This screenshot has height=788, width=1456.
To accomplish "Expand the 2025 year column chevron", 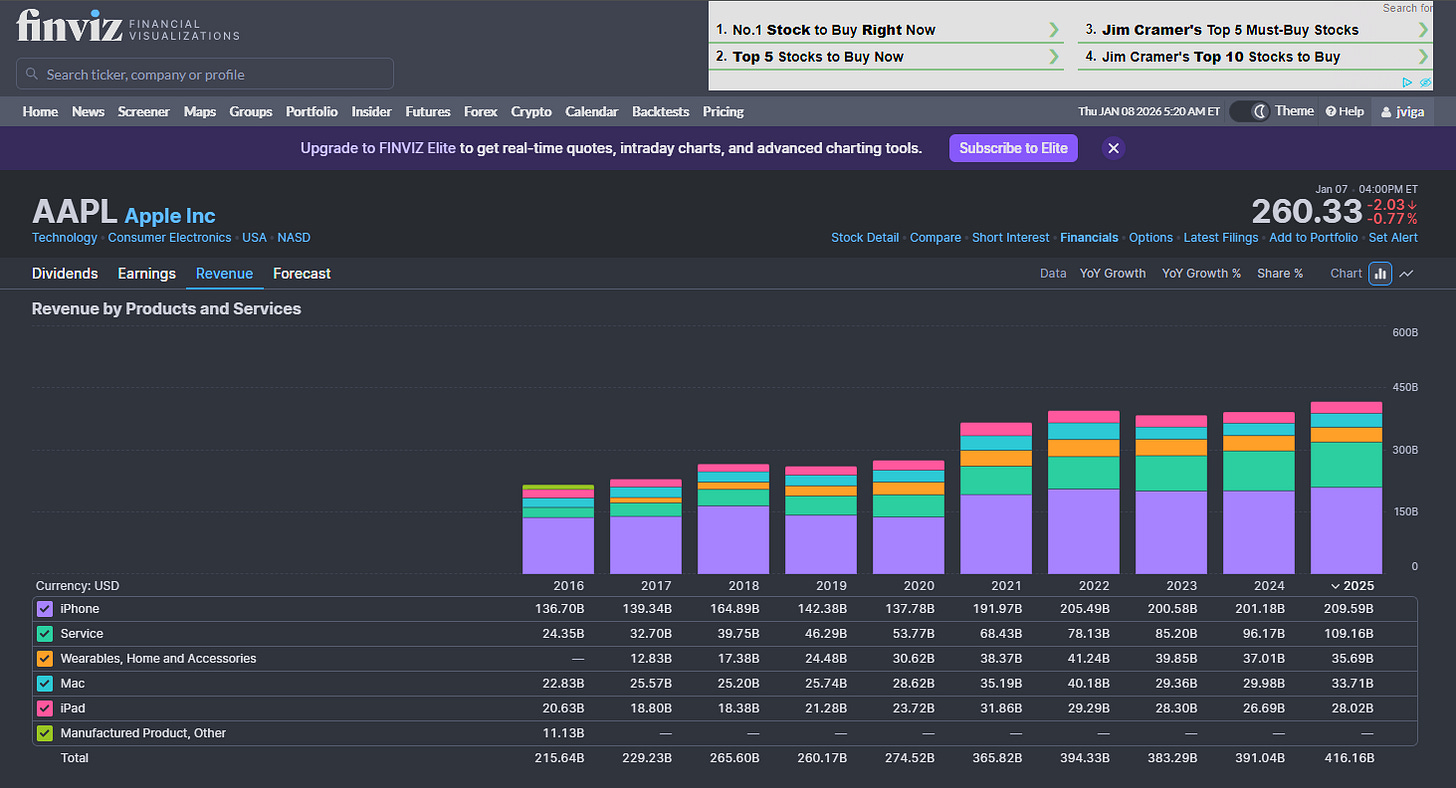I will 1335,586.
